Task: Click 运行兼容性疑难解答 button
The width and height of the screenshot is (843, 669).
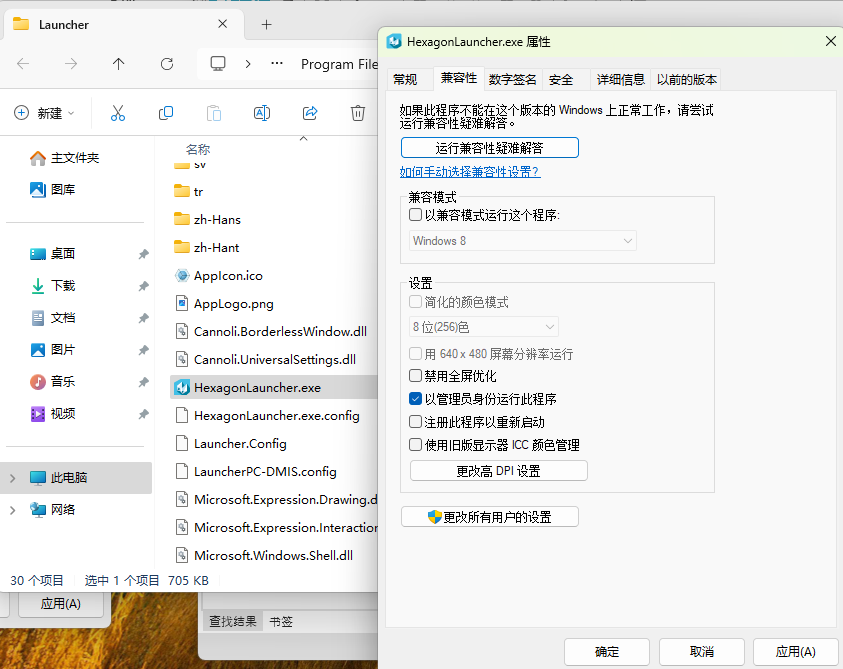Action: (x=489, y=146)
